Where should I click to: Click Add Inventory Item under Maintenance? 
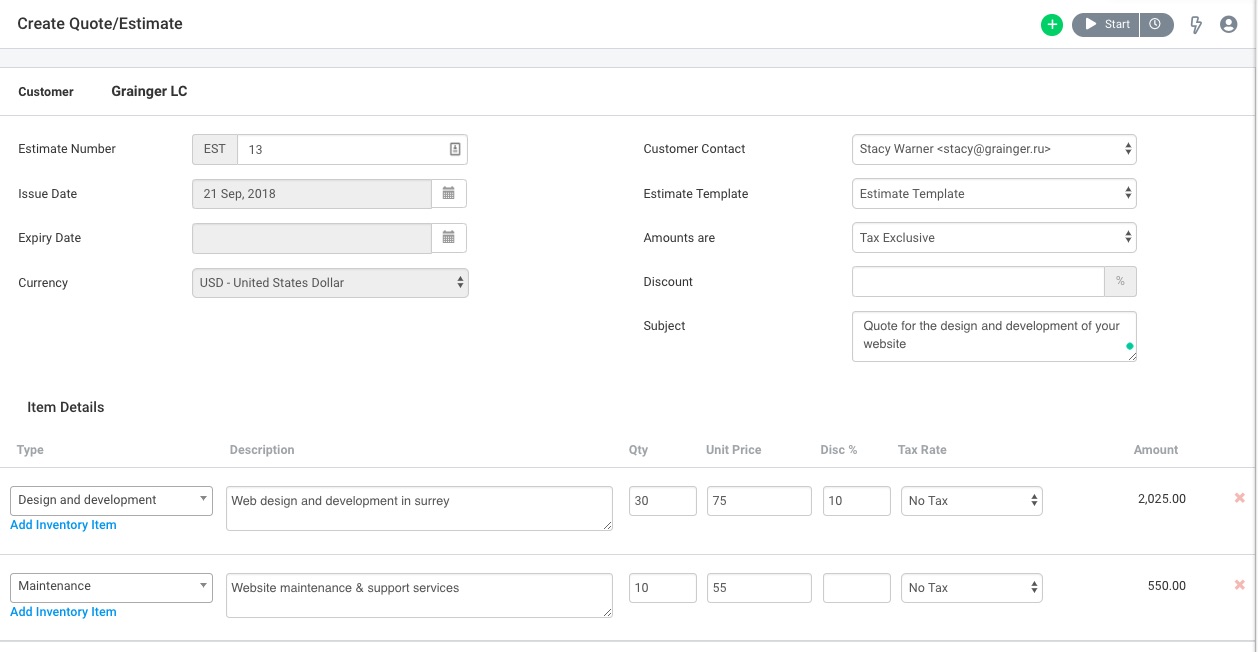click(x=63, y=612)
